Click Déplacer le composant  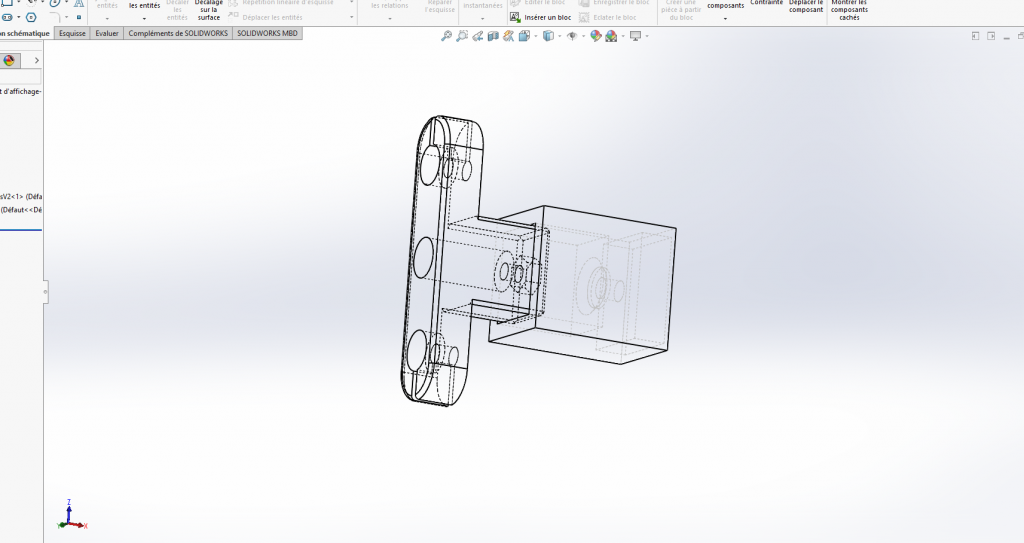coord(806,7)
